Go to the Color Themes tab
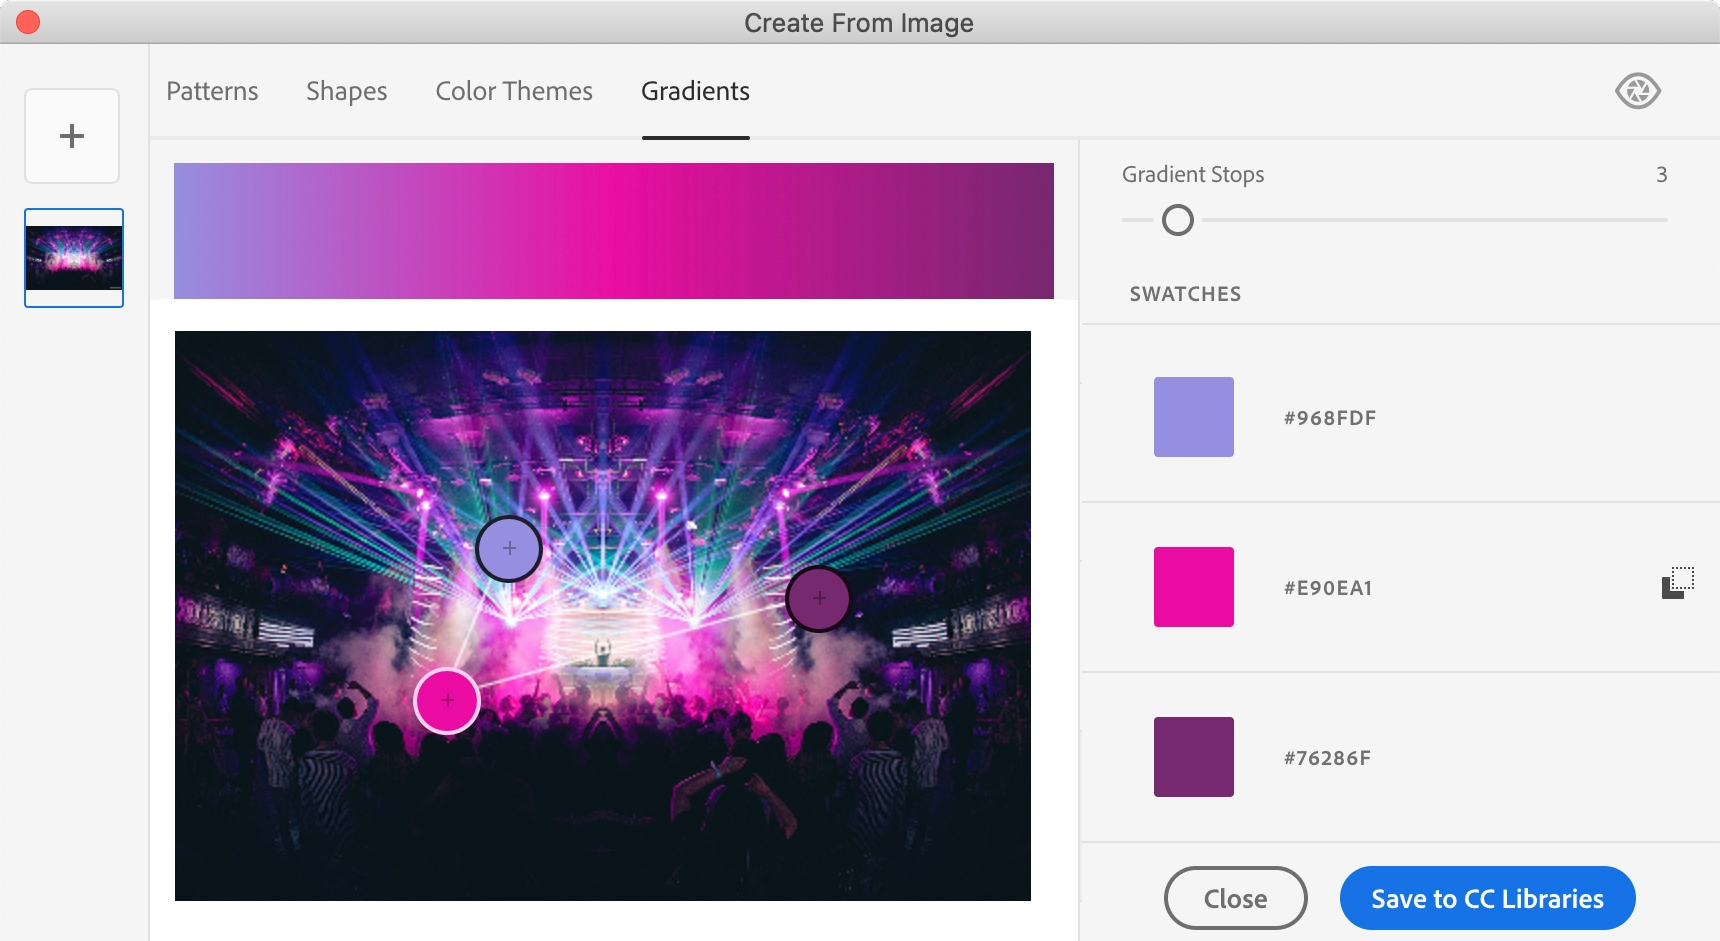 tap(514, 91)
